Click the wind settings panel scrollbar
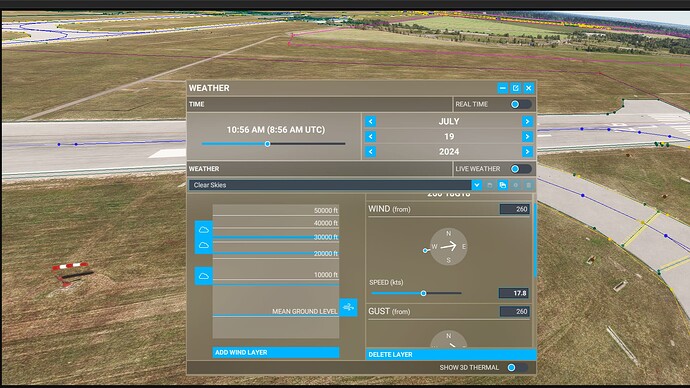Screen dimensions: 690x388 tap(535, 240)
